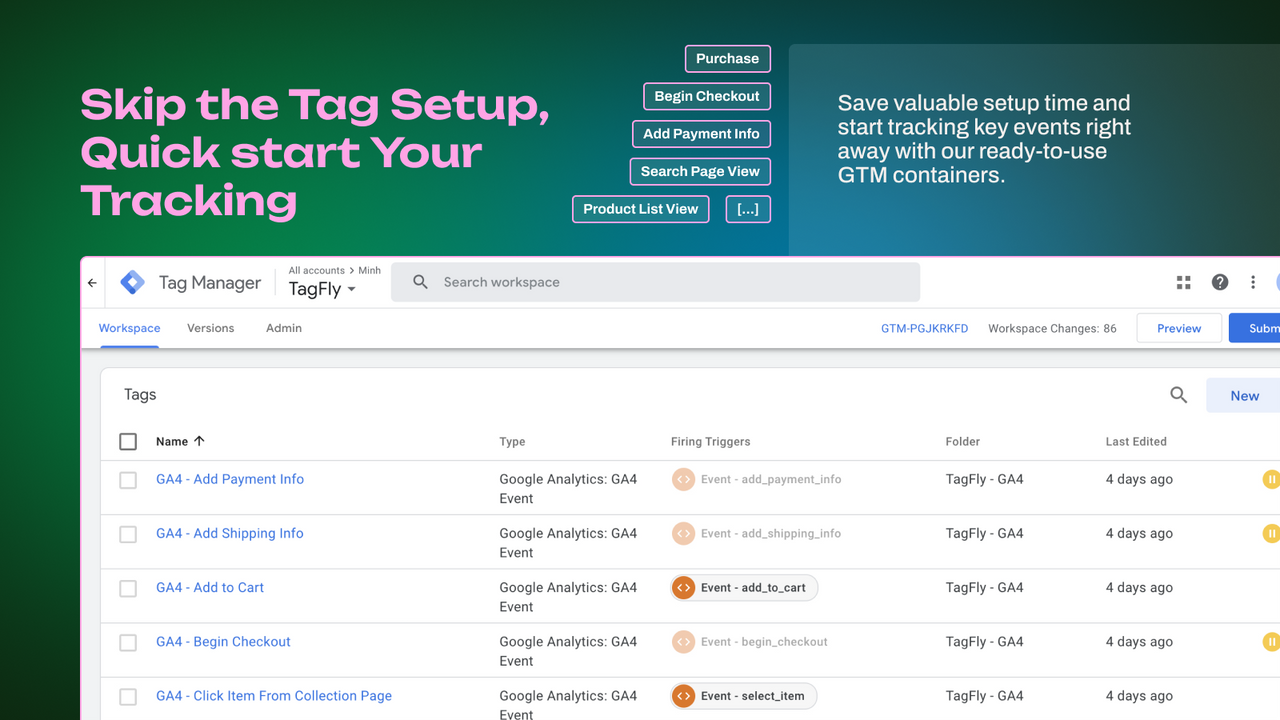
Task: Open the three-dot more options menu
Action: 1253,283
